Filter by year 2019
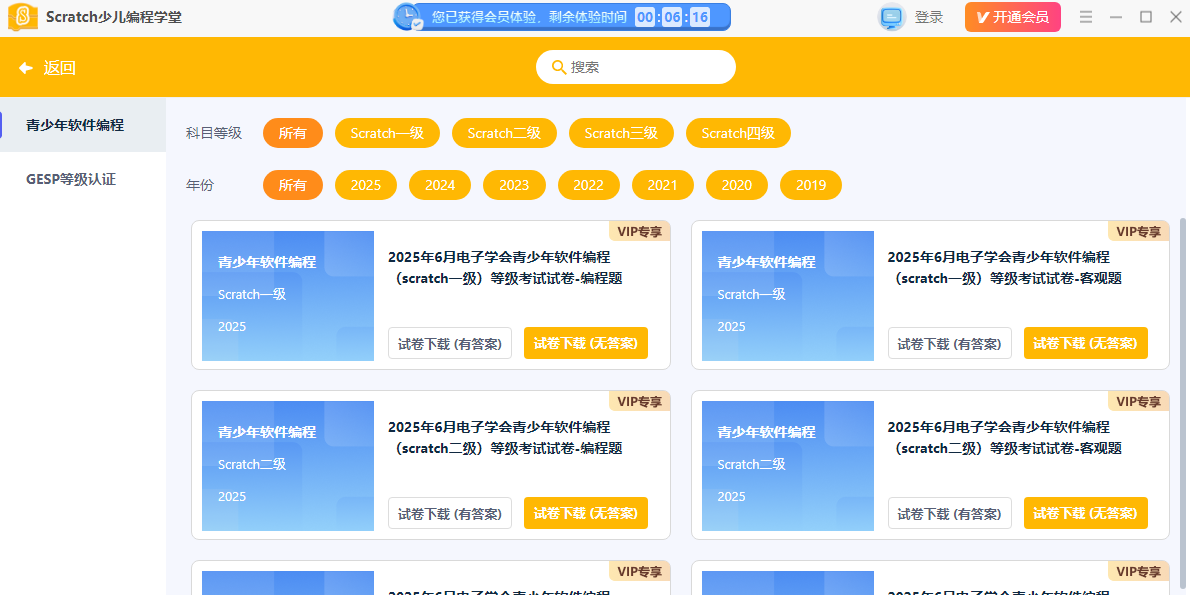This screenshot has width=1190, height=595. pos(811,185)
